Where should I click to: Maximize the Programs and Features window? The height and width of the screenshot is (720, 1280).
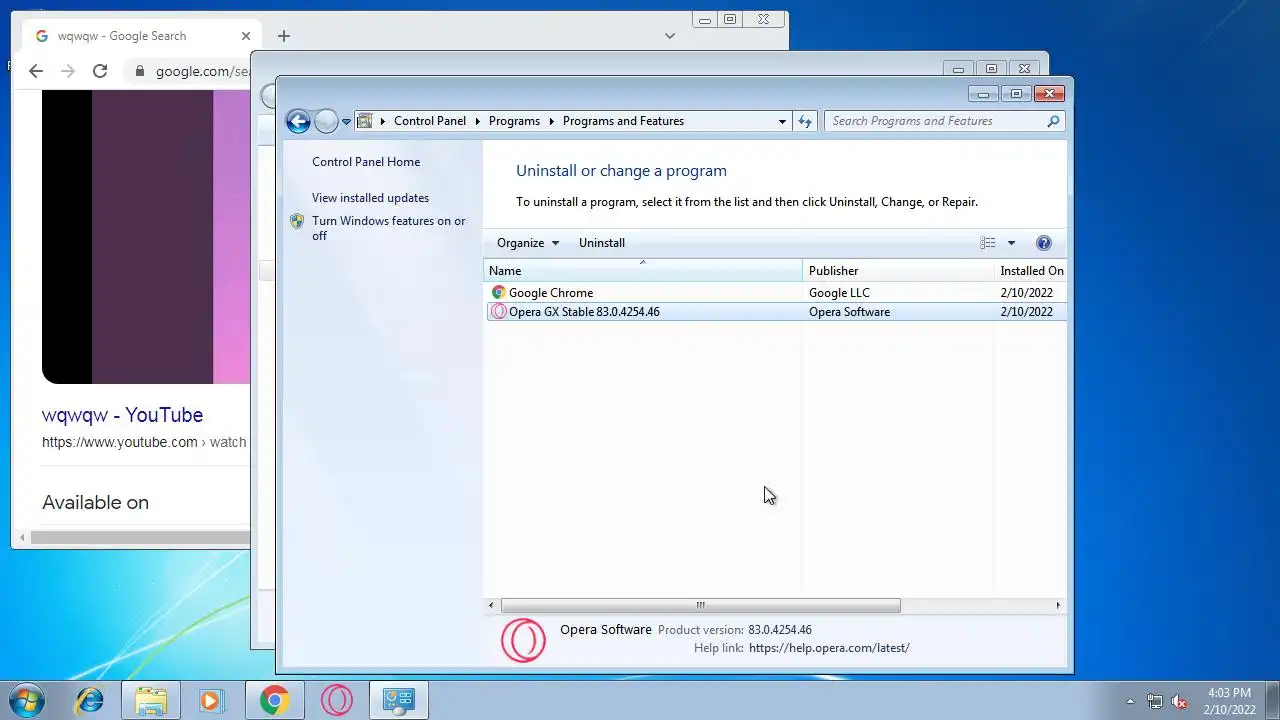pyautogui.click(x=1015, y=94)
